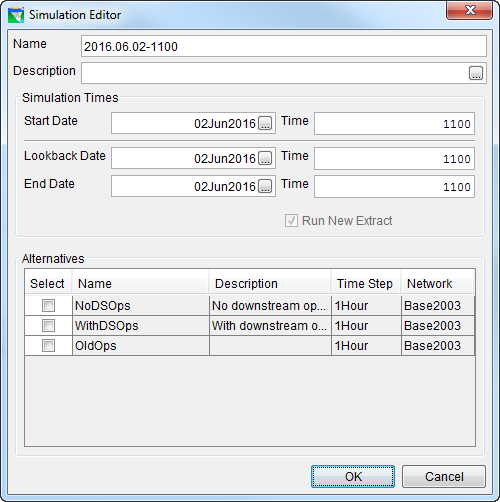Close the Simulation Editor dialog

click(x=469, y=11)
